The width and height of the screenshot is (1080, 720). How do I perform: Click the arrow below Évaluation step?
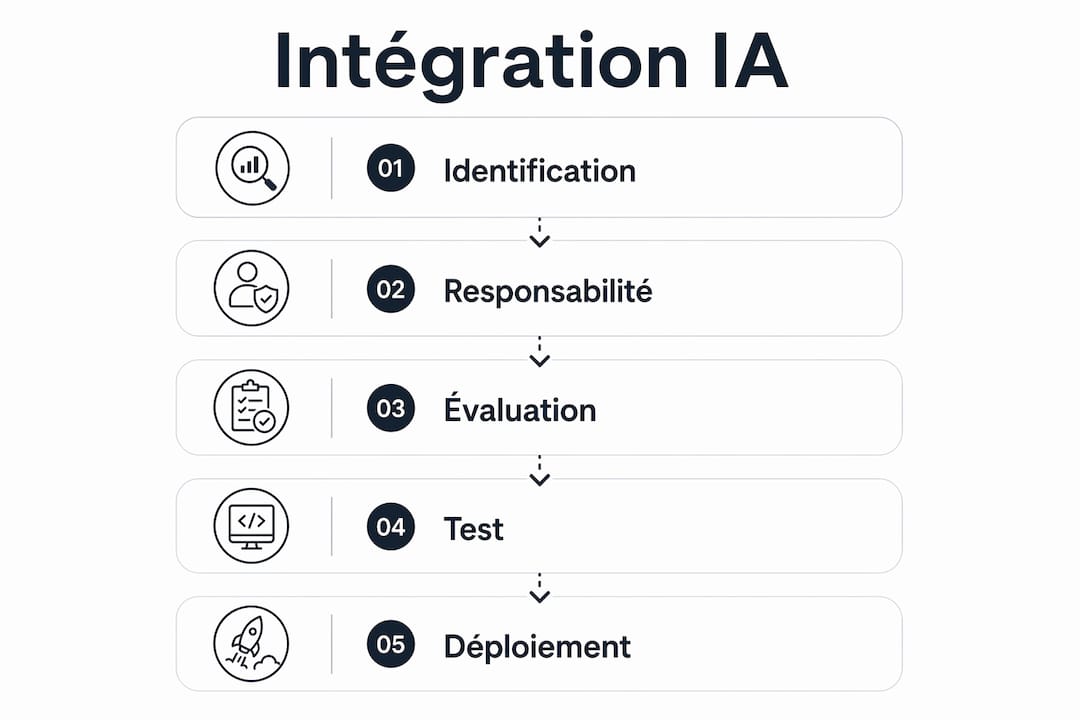[x=539, y=471]
